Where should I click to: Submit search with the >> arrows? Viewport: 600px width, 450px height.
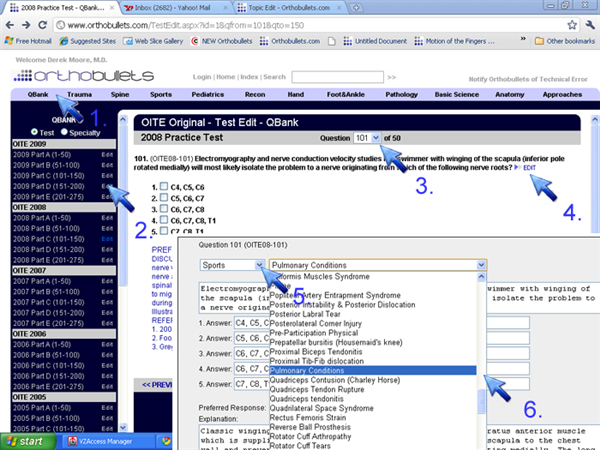pos(391,77)
